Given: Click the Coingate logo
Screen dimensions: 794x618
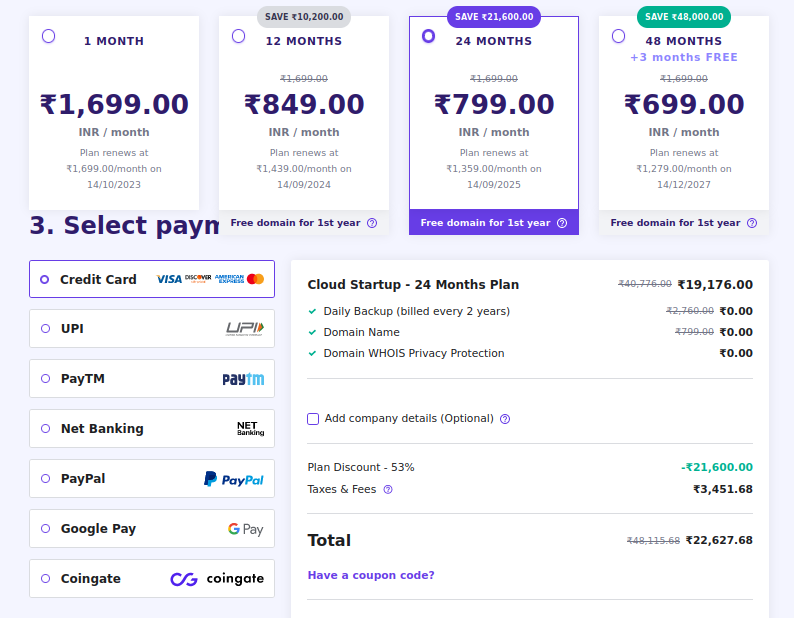Looking at the screenshot, I should point(217,579).
